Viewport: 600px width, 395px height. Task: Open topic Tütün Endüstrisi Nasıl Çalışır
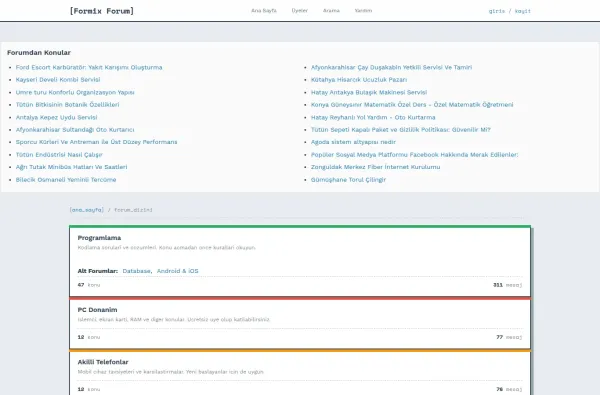59,155
